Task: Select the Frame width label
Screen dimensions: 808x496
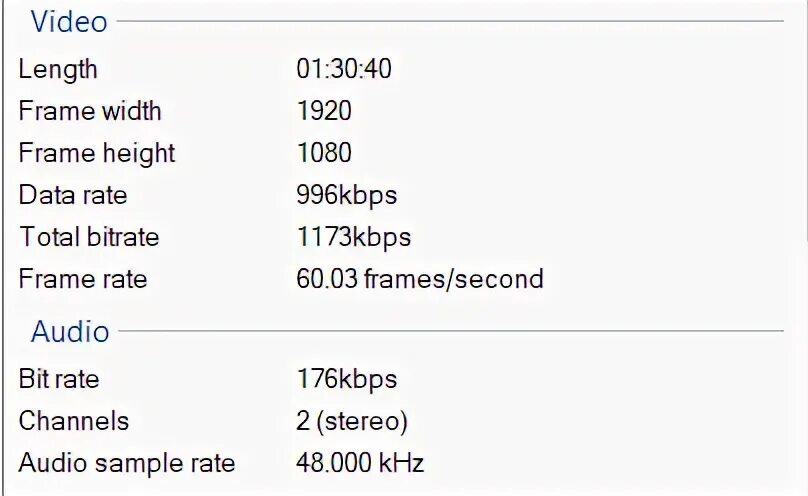Action: 89,111
